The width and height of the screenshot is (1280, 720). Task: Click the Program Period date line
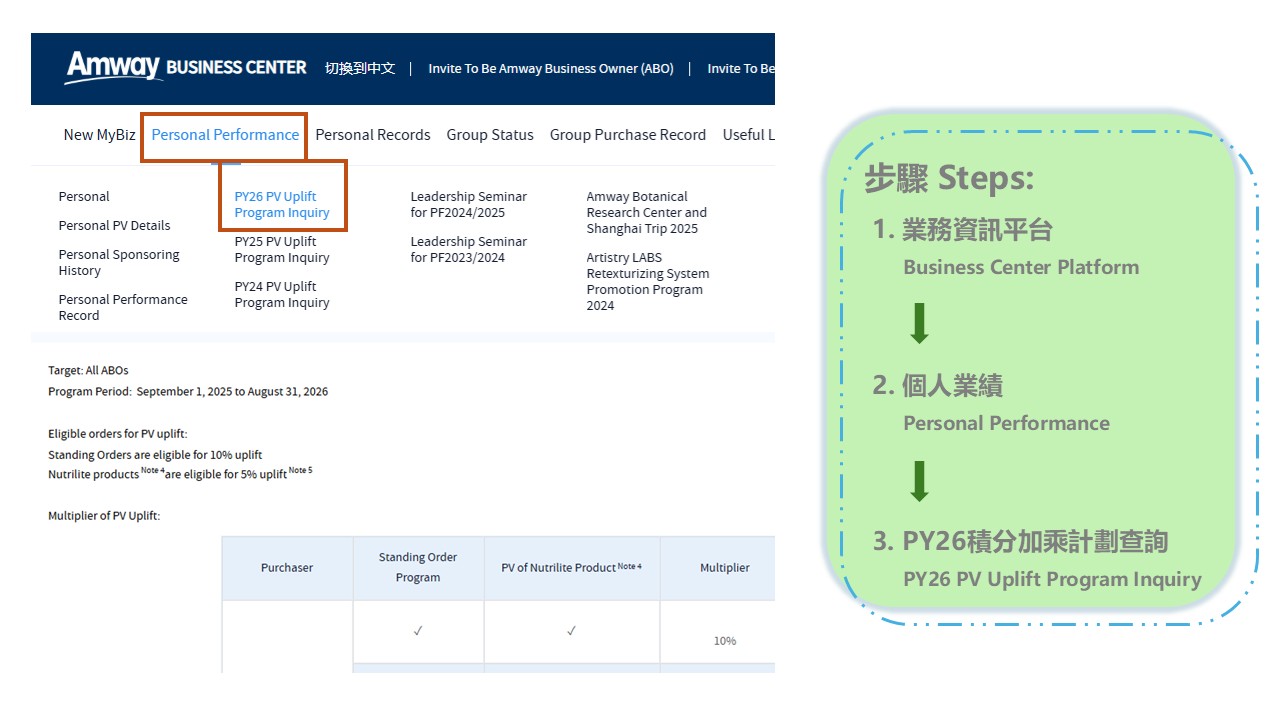pos(188,392)
